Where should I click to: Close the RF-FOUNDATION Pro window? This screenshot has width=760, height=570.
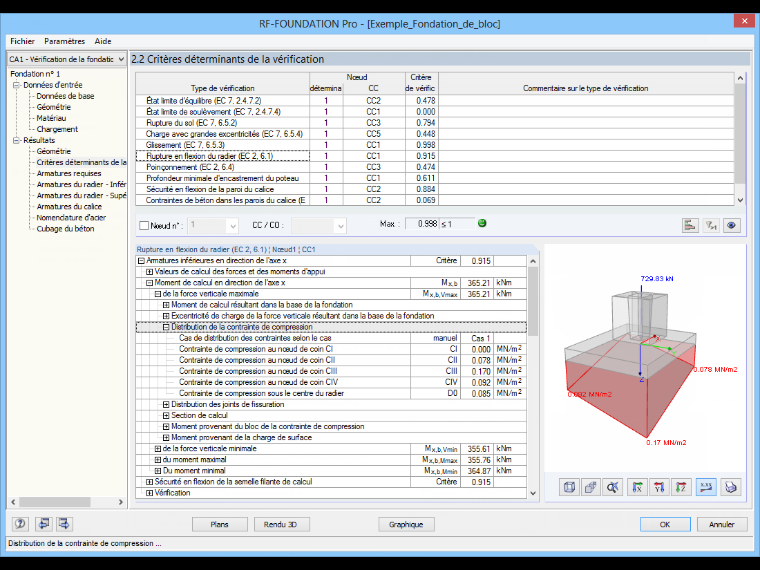(744, 21)
